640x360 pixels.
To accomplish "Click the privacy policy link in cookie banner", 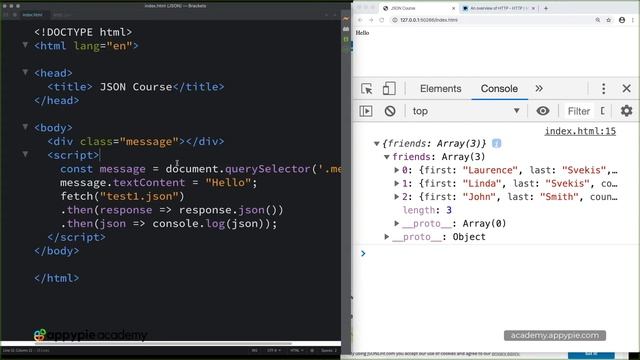I will (x=505, y=354).
